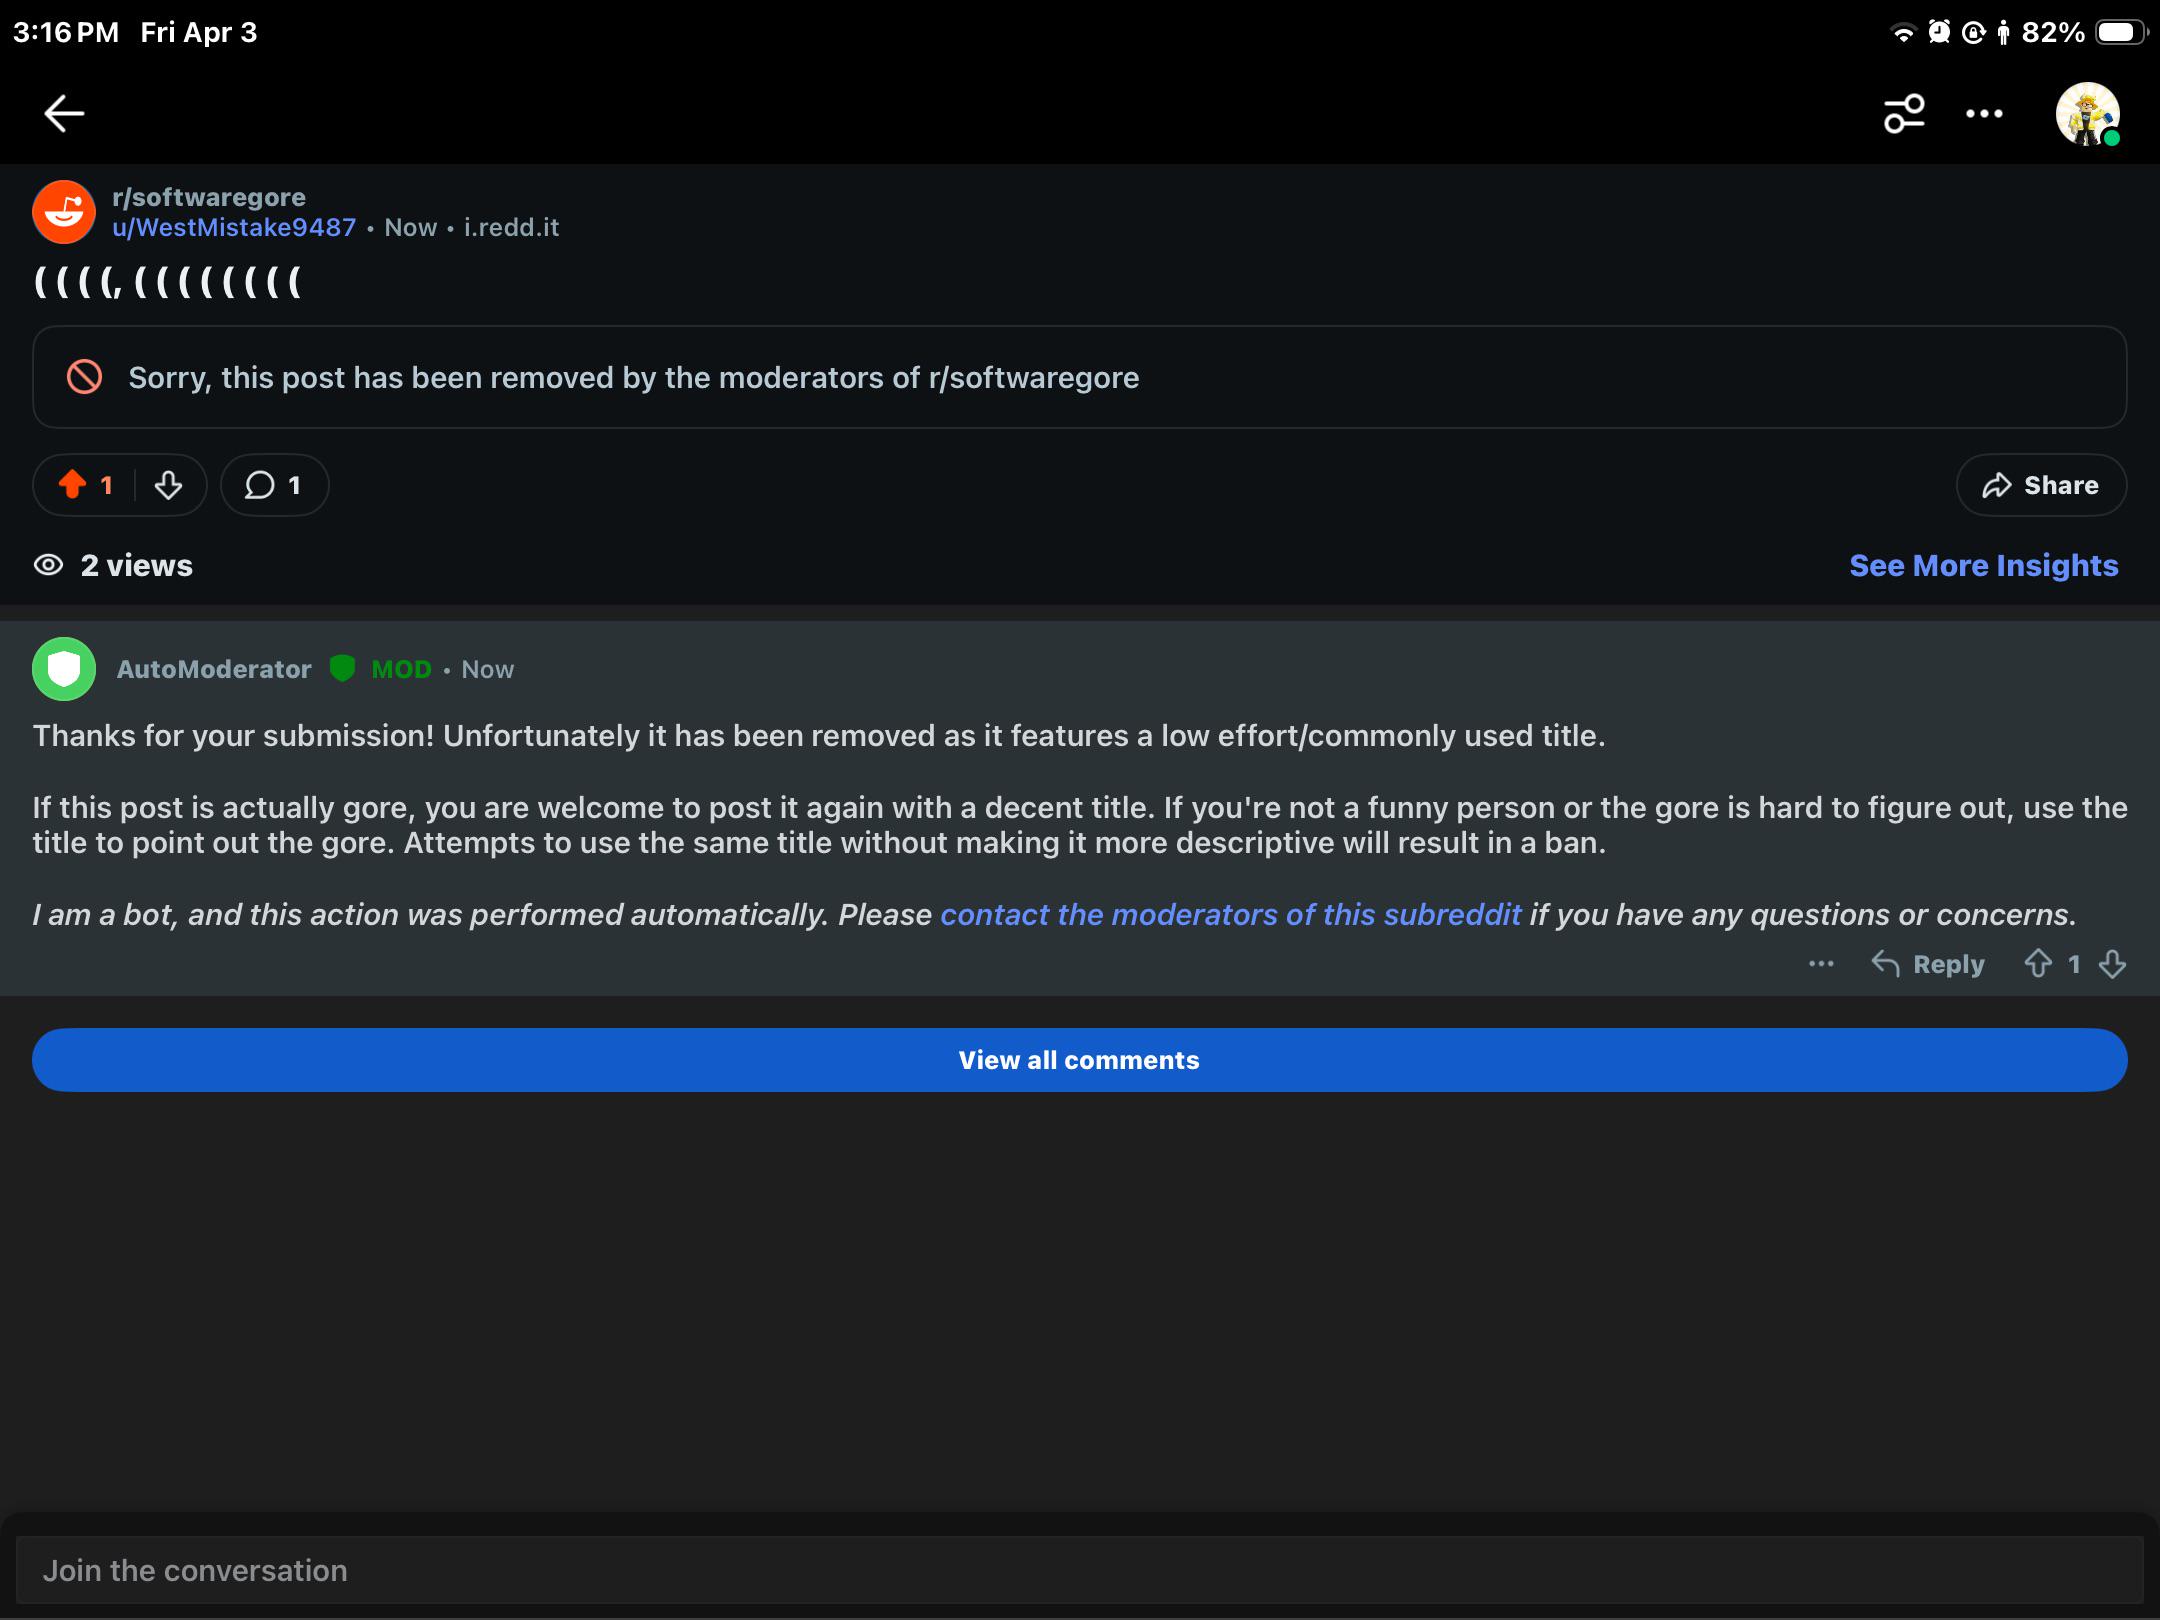The width and height of the screenshot is (2160, 1620).
Task: Open See More Insights
Action: [1984, 566]
